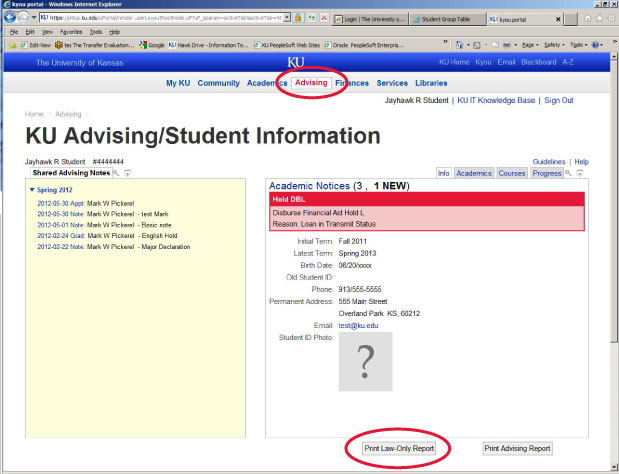The height and width of the screenshot is (474, 619).
Task: Open the Google bookmark in favorites bar
Action: [152, 45]
